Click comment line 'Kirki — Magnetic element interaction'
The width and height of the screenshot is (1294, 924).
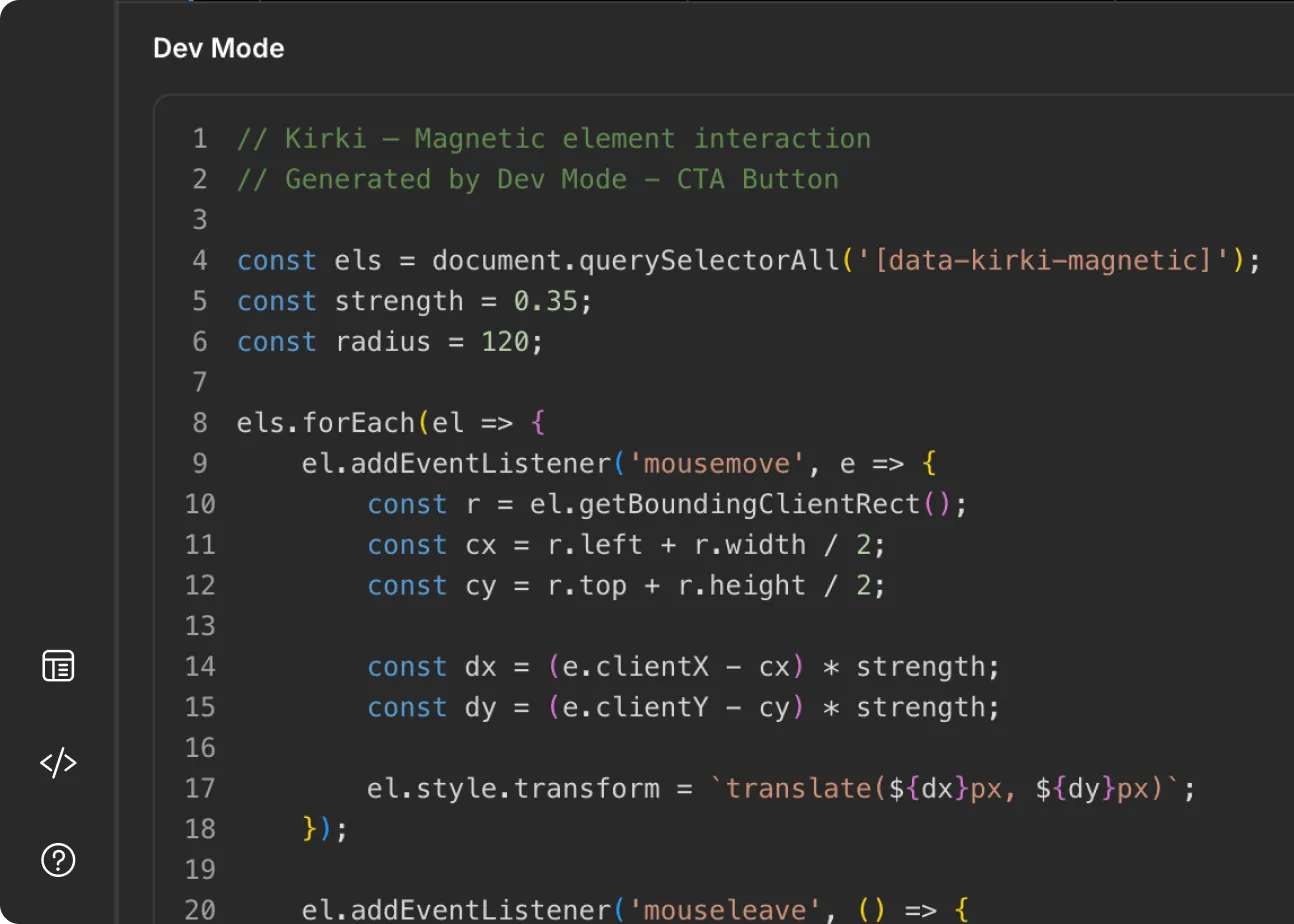coord(553,138)
